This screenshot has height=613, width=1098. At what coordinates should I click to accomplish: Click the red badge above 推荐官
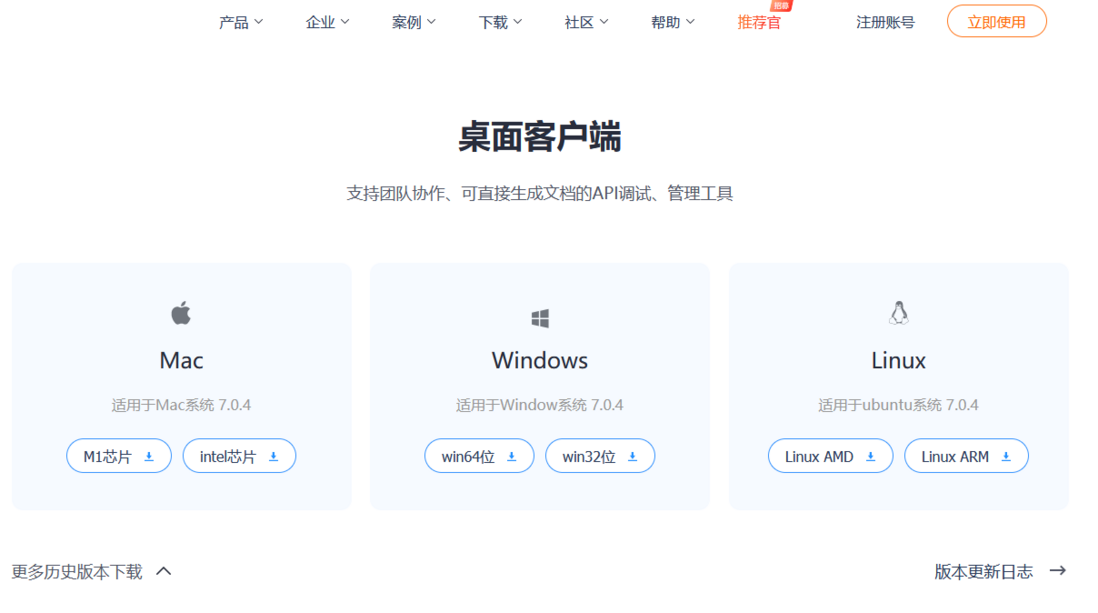click(x=779, y=7)
